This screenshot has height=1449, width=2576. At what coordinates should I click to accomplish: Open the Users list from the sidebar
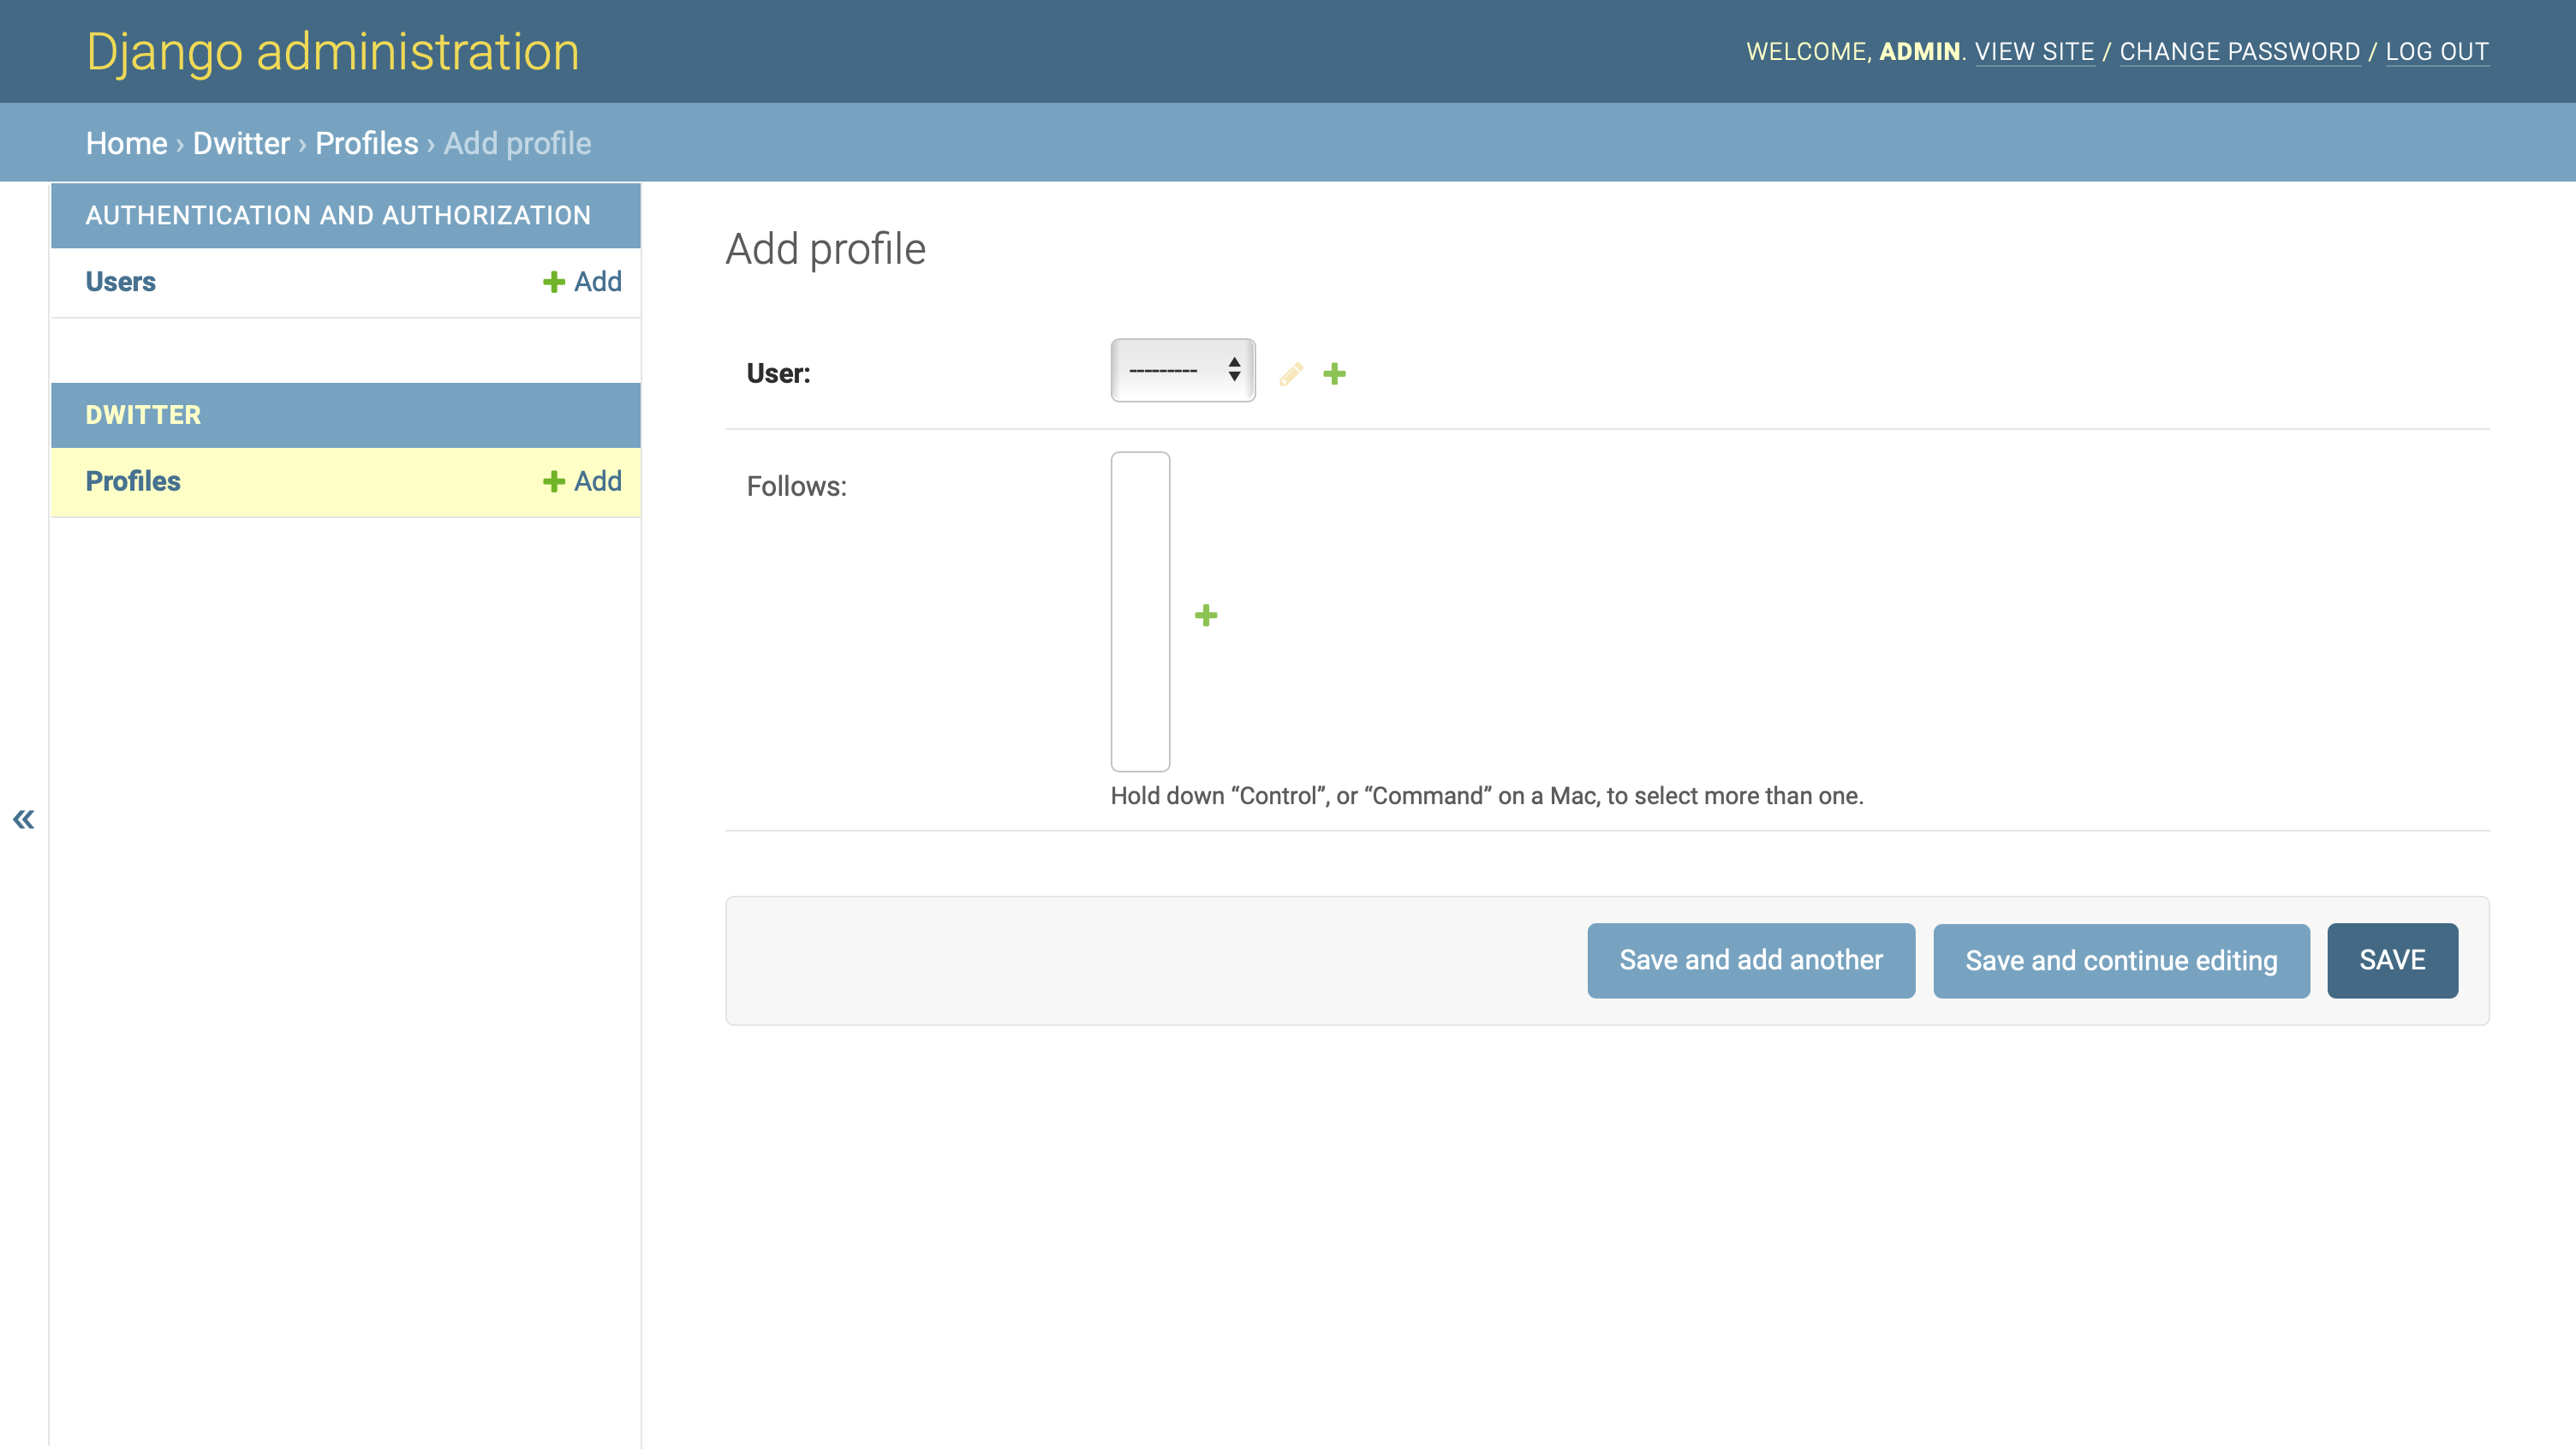point(120,281)
